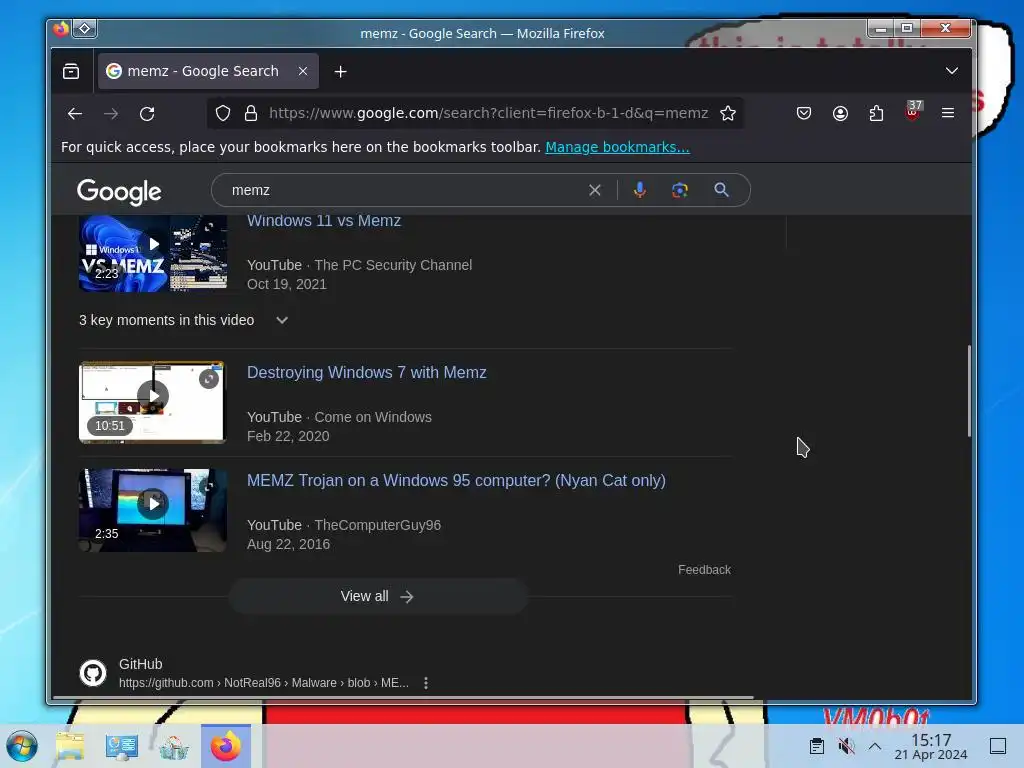Open a new tab with plus button

coord(340,71)
